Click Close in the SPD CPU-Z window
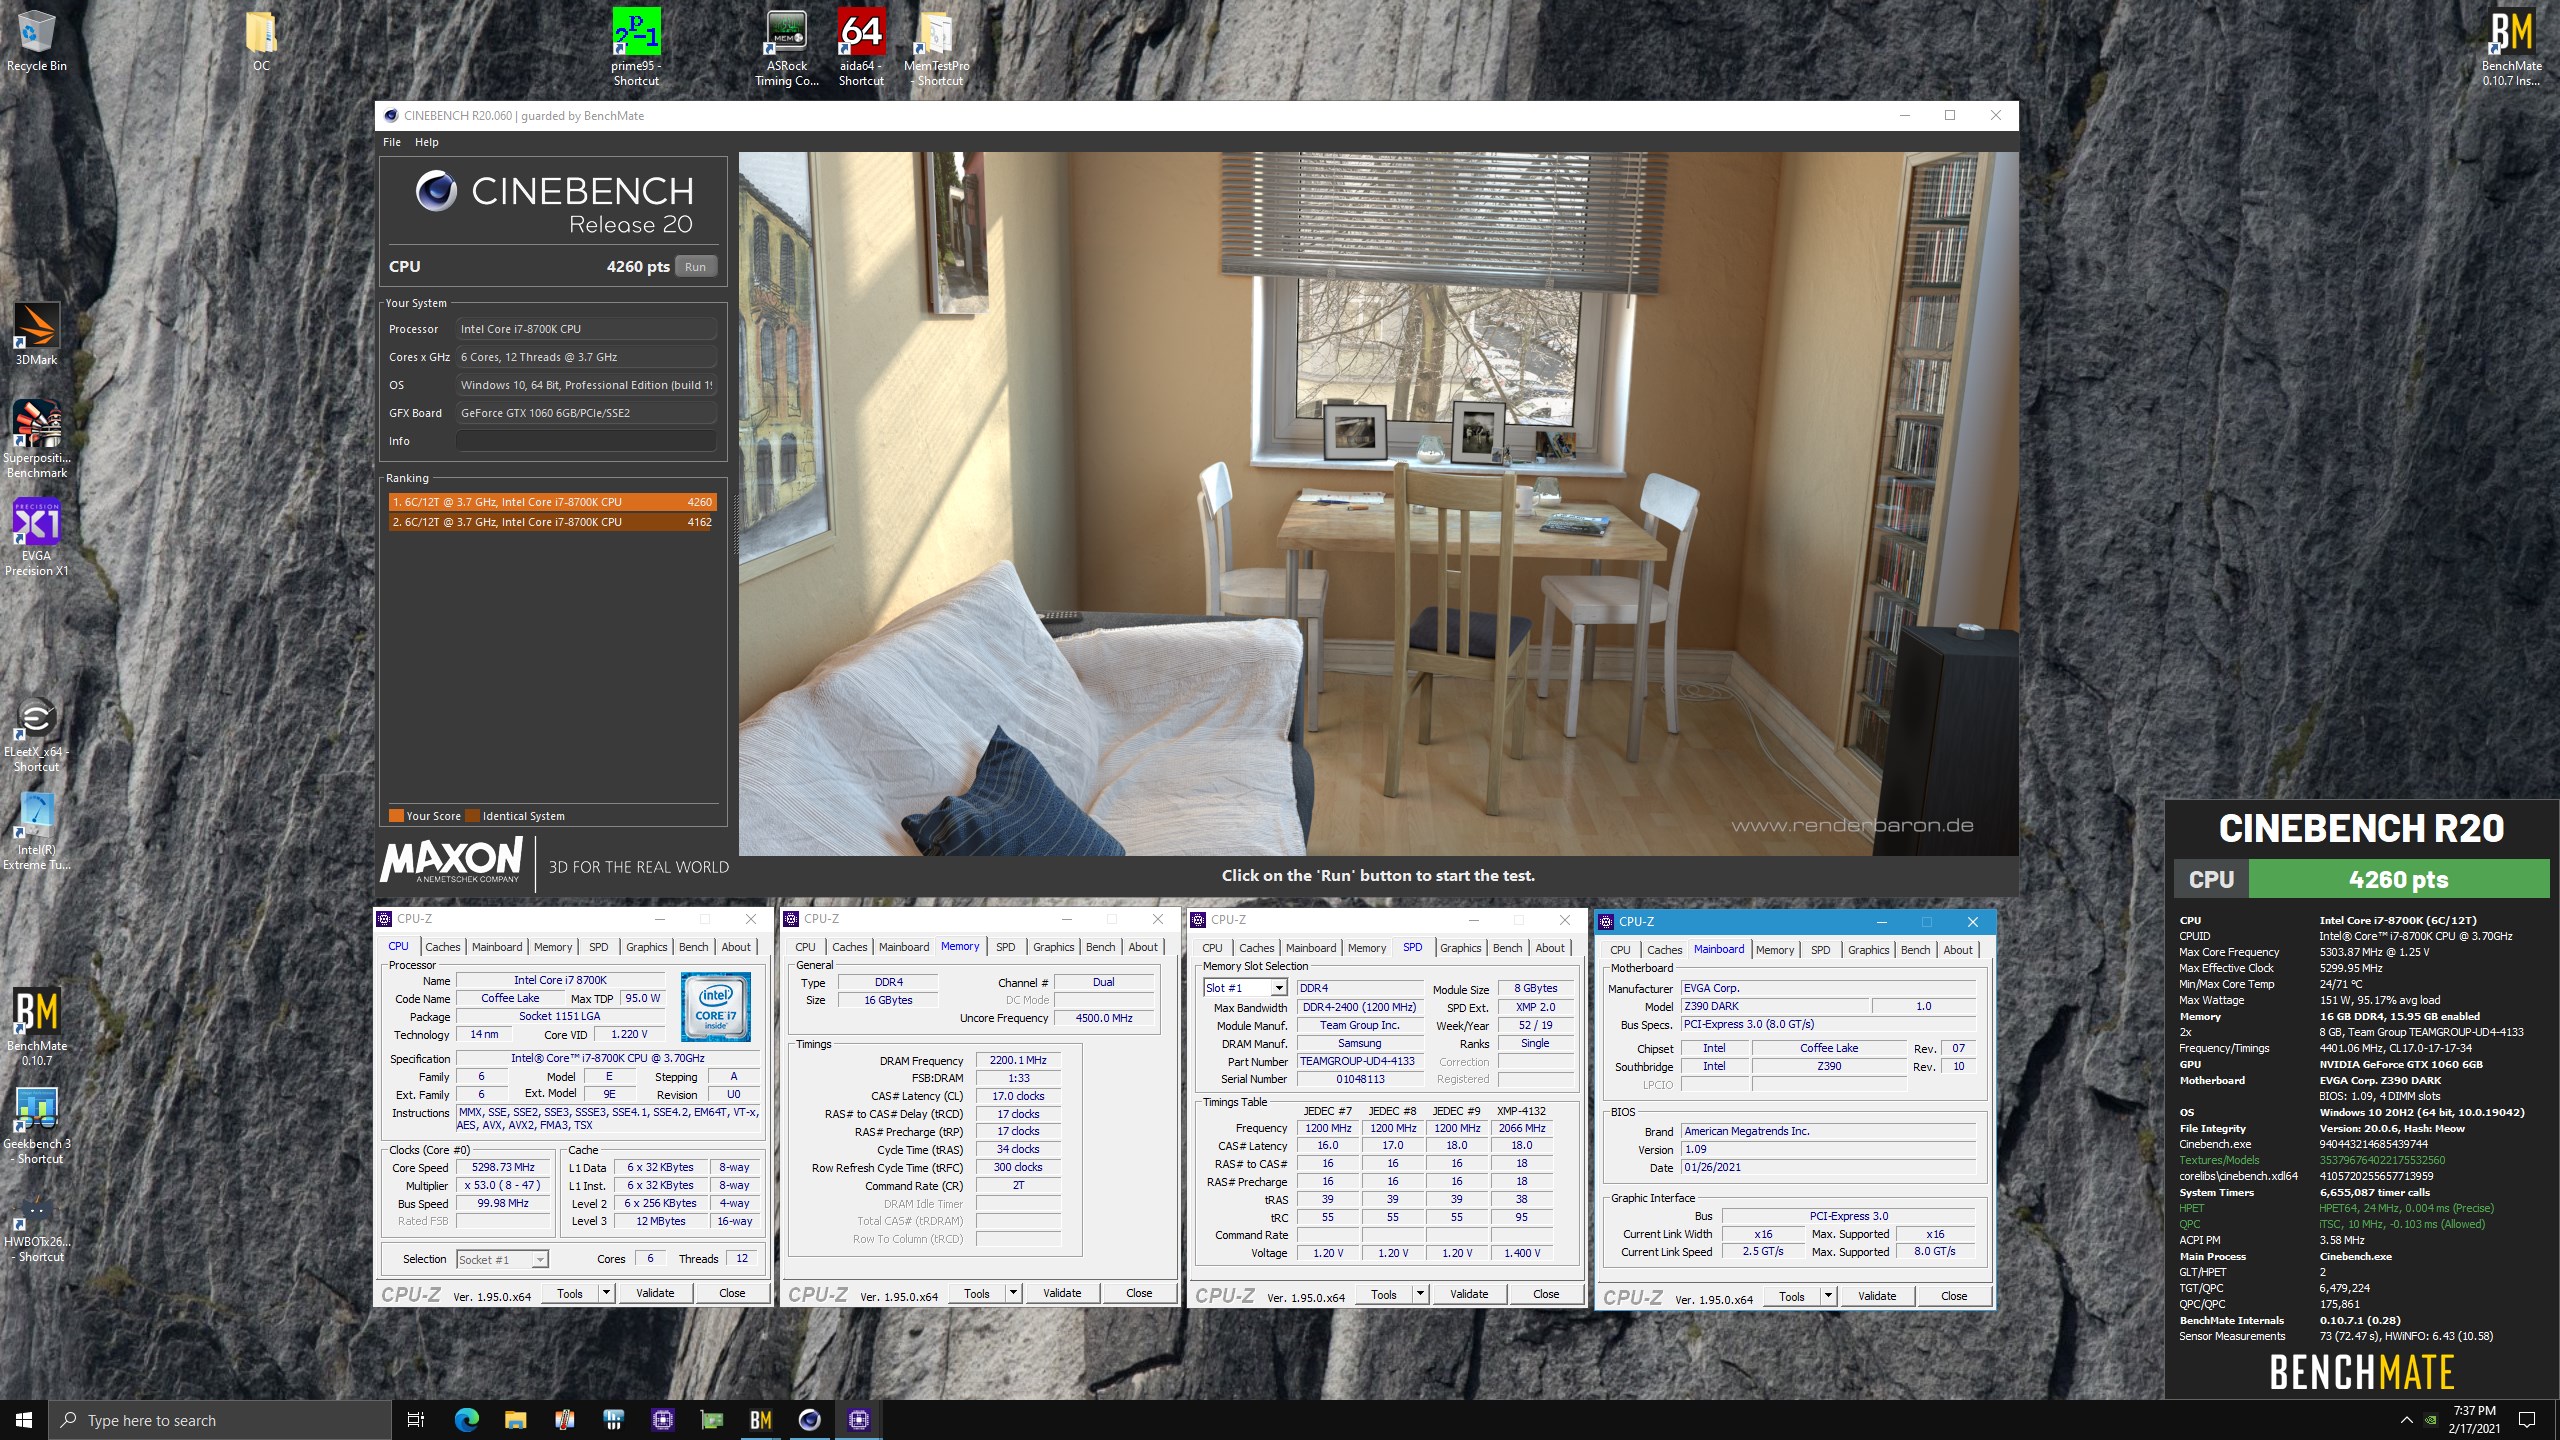2560x1440 pixels. [1546, 1294]
